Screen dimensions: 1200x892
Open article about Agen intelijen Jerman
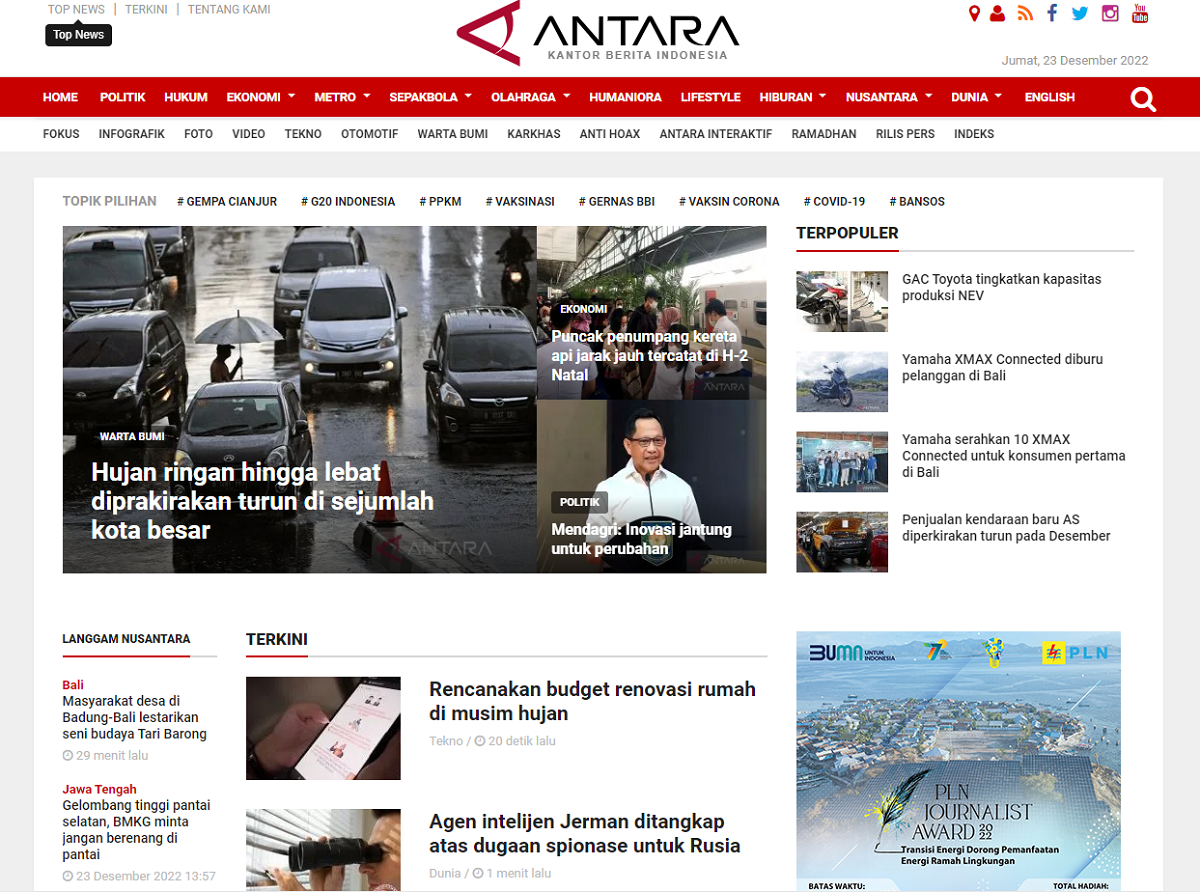584,833
